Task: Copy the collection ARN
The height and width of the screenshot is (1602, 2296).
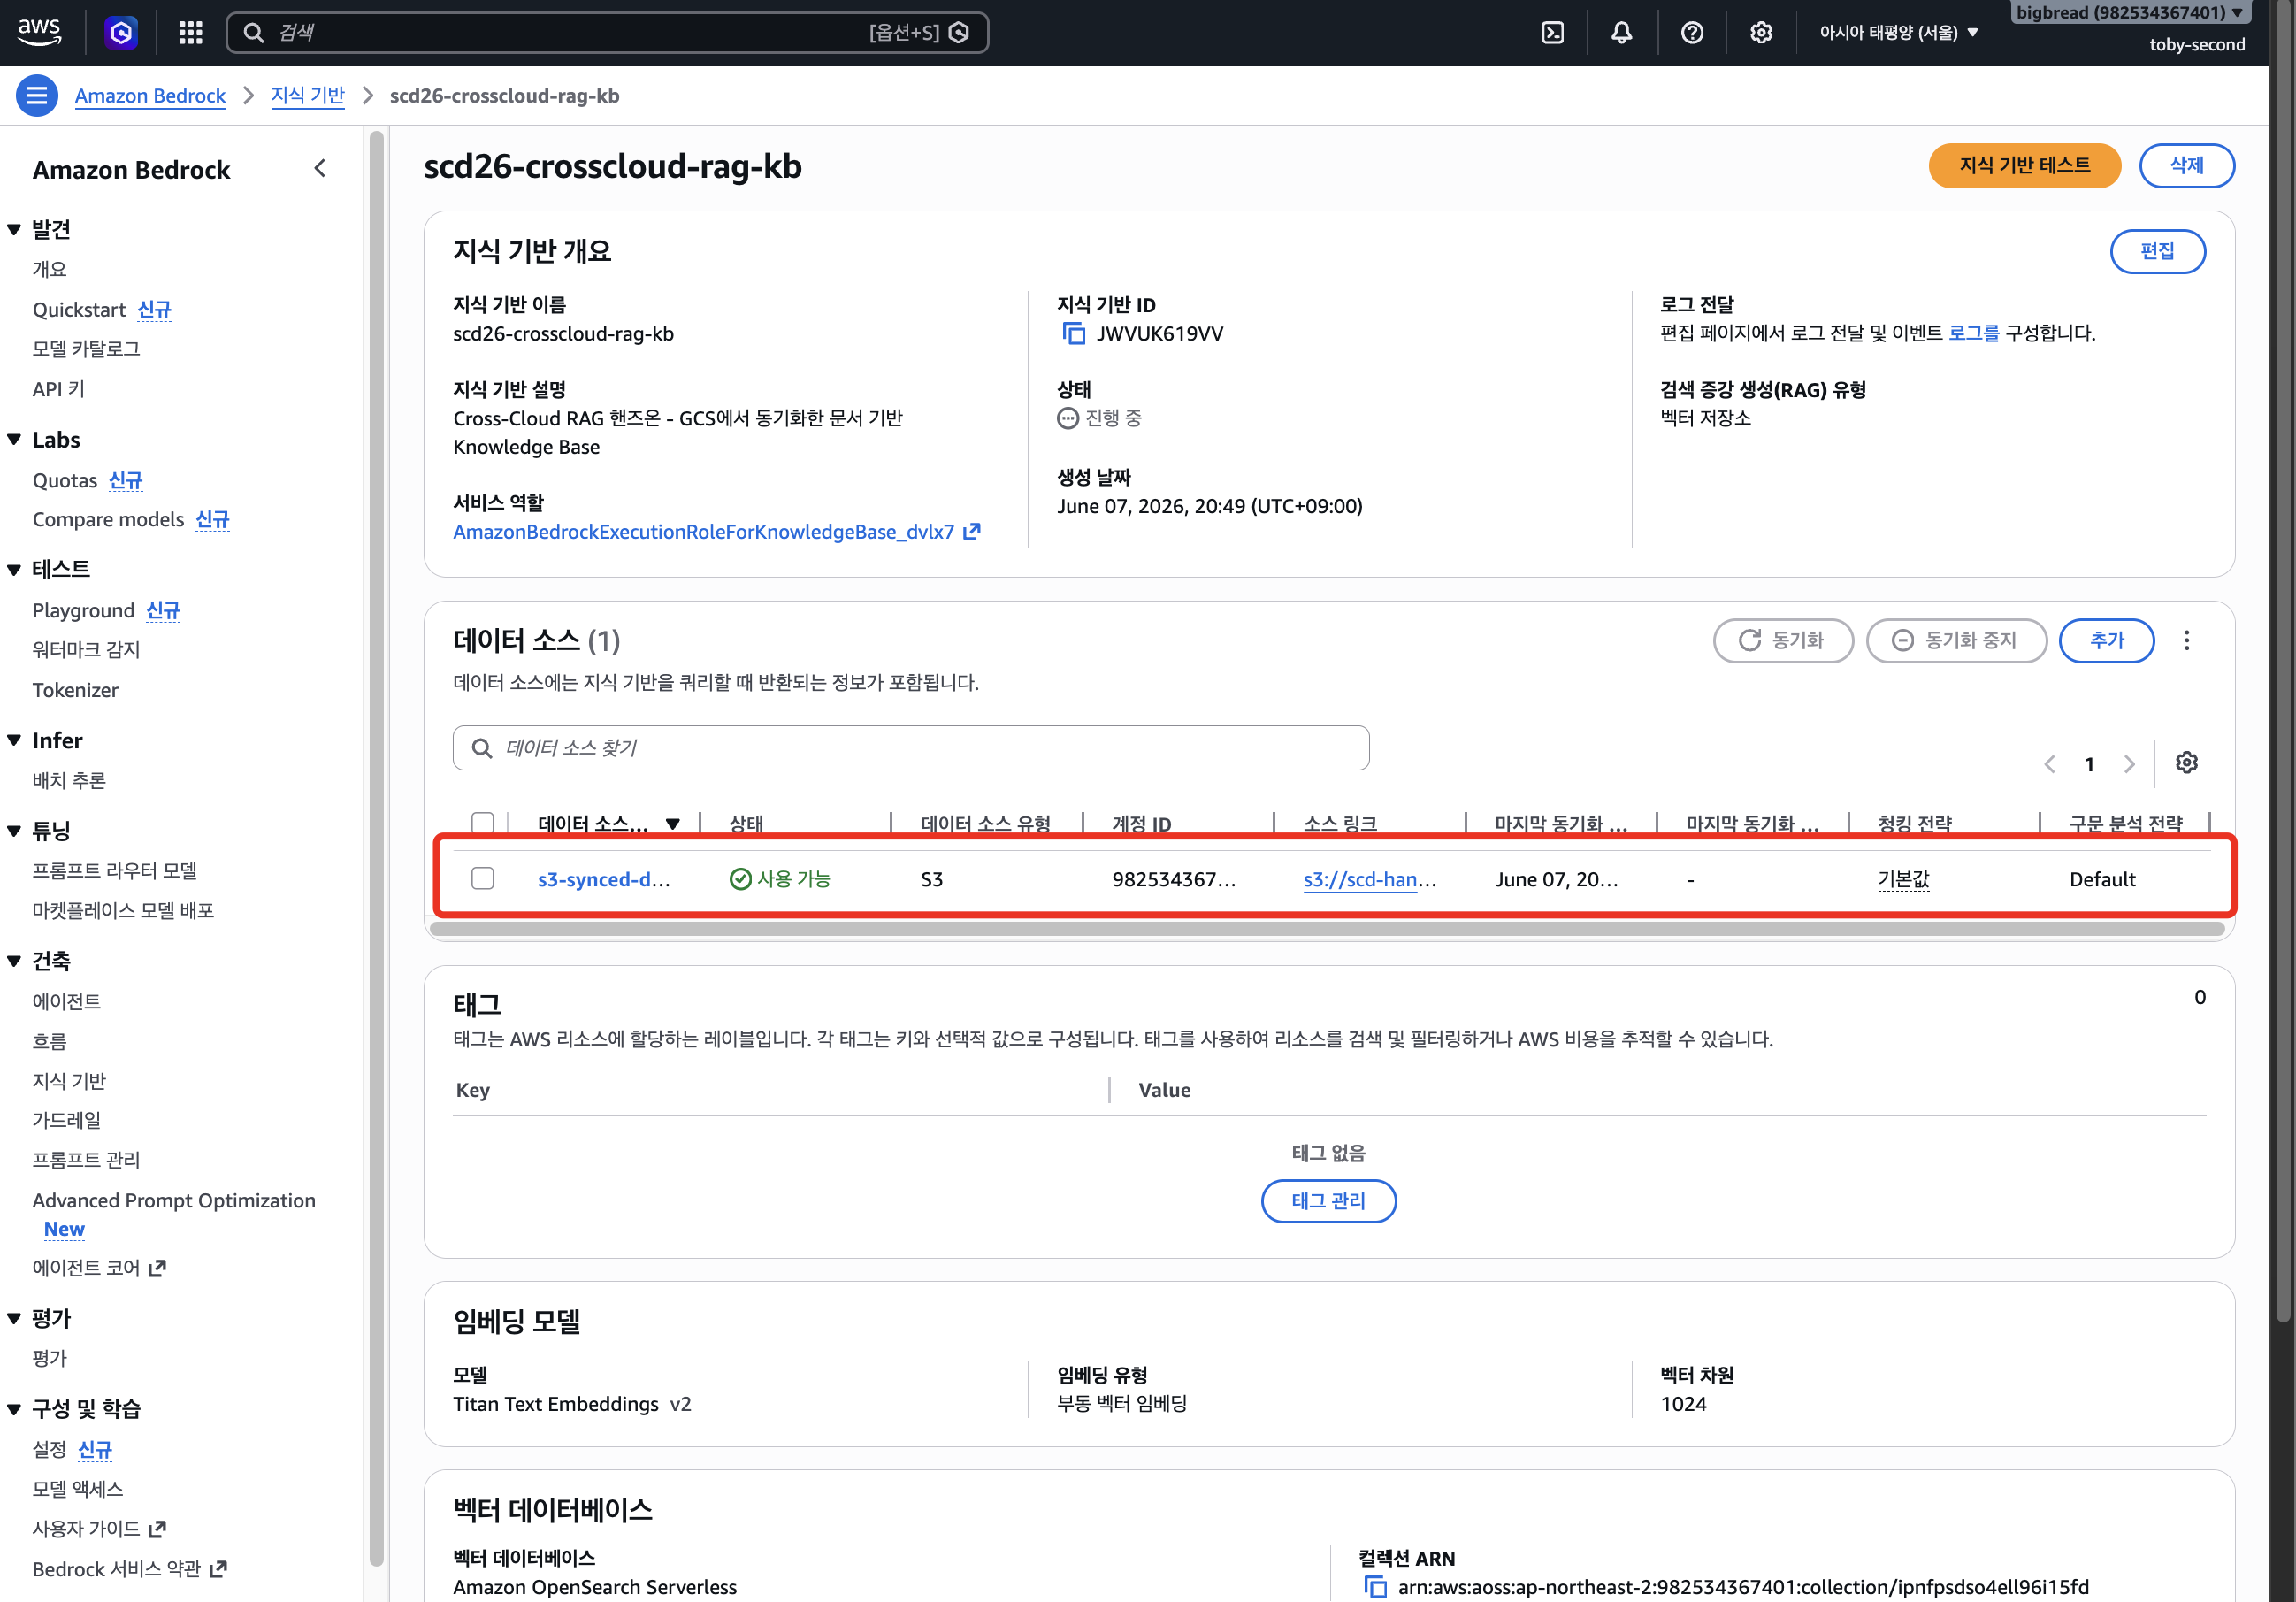Action: (x=1376, y=1586)
